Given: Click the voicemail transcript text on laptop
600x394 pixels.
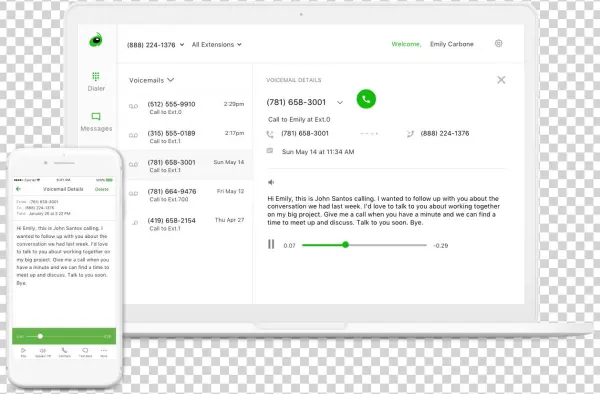Looking at the screenshot, I should tap(383, 210).
